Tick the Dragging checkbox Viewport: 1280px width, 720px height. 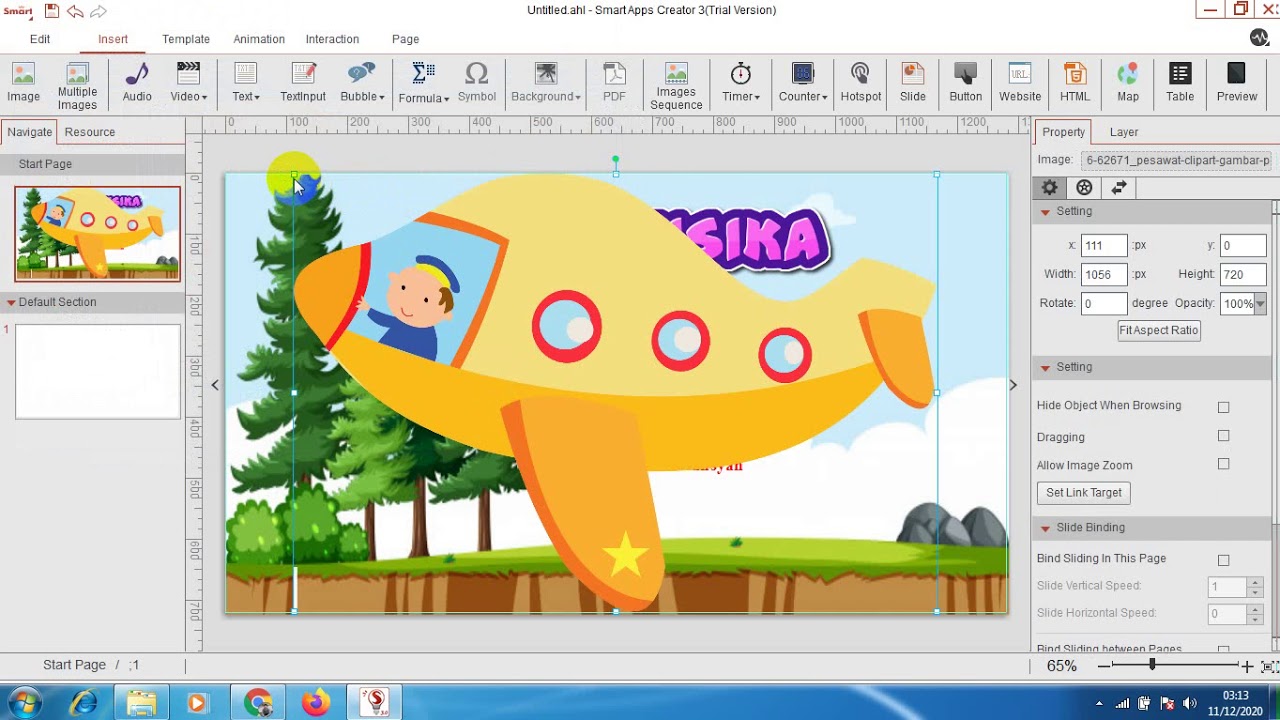(x=1223, y=436)
